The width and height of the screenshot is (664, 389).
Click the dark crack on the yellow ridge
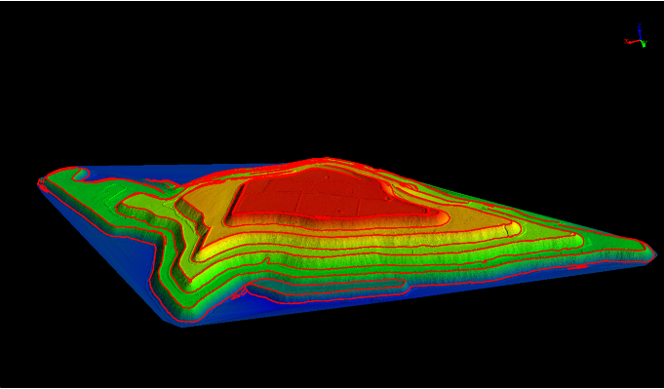506,229
